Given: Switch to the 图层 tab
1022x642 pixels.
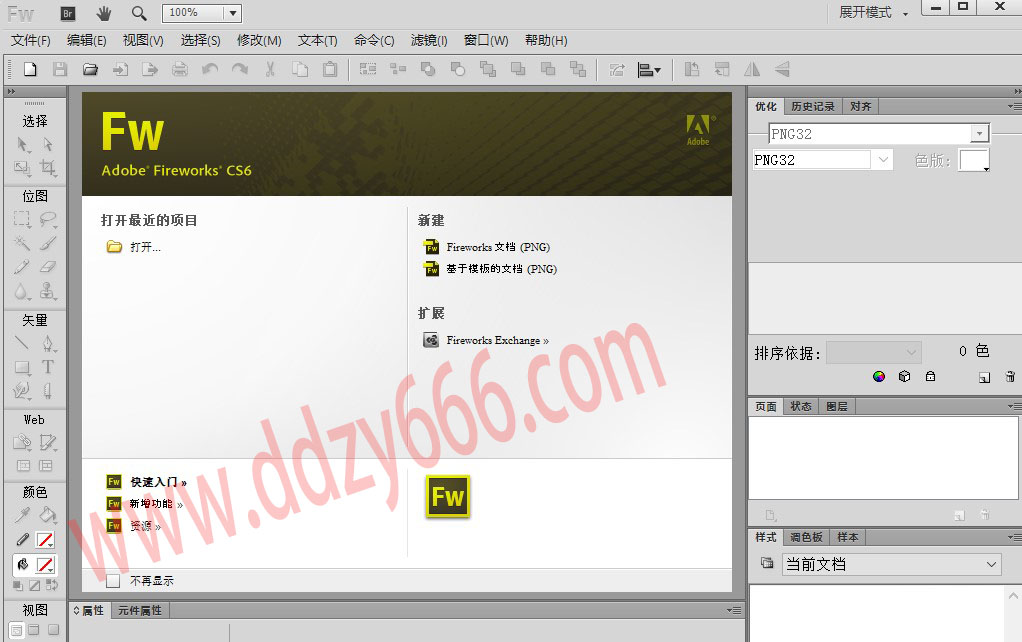Looking at the screenshot, I should click(x=837, y=407).
